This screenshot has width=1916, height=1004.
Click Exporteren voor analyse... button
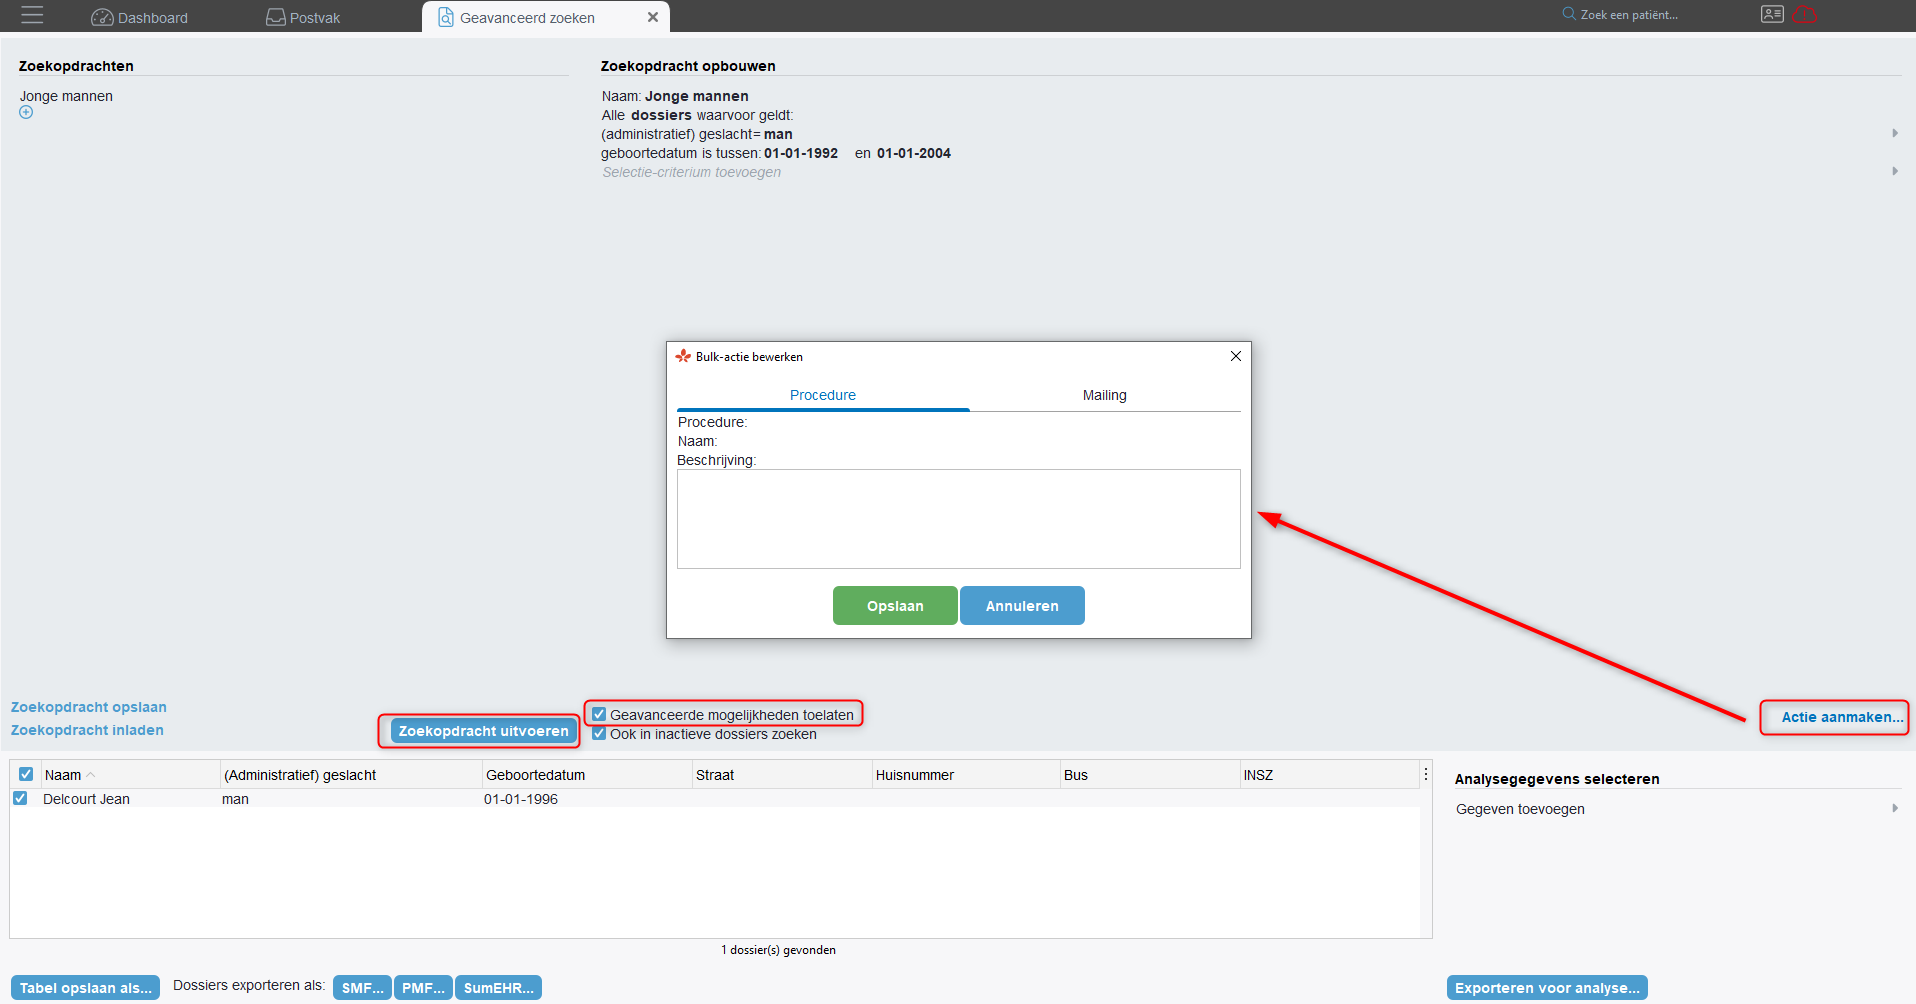pyautogui.click(x=1547, y=988)
